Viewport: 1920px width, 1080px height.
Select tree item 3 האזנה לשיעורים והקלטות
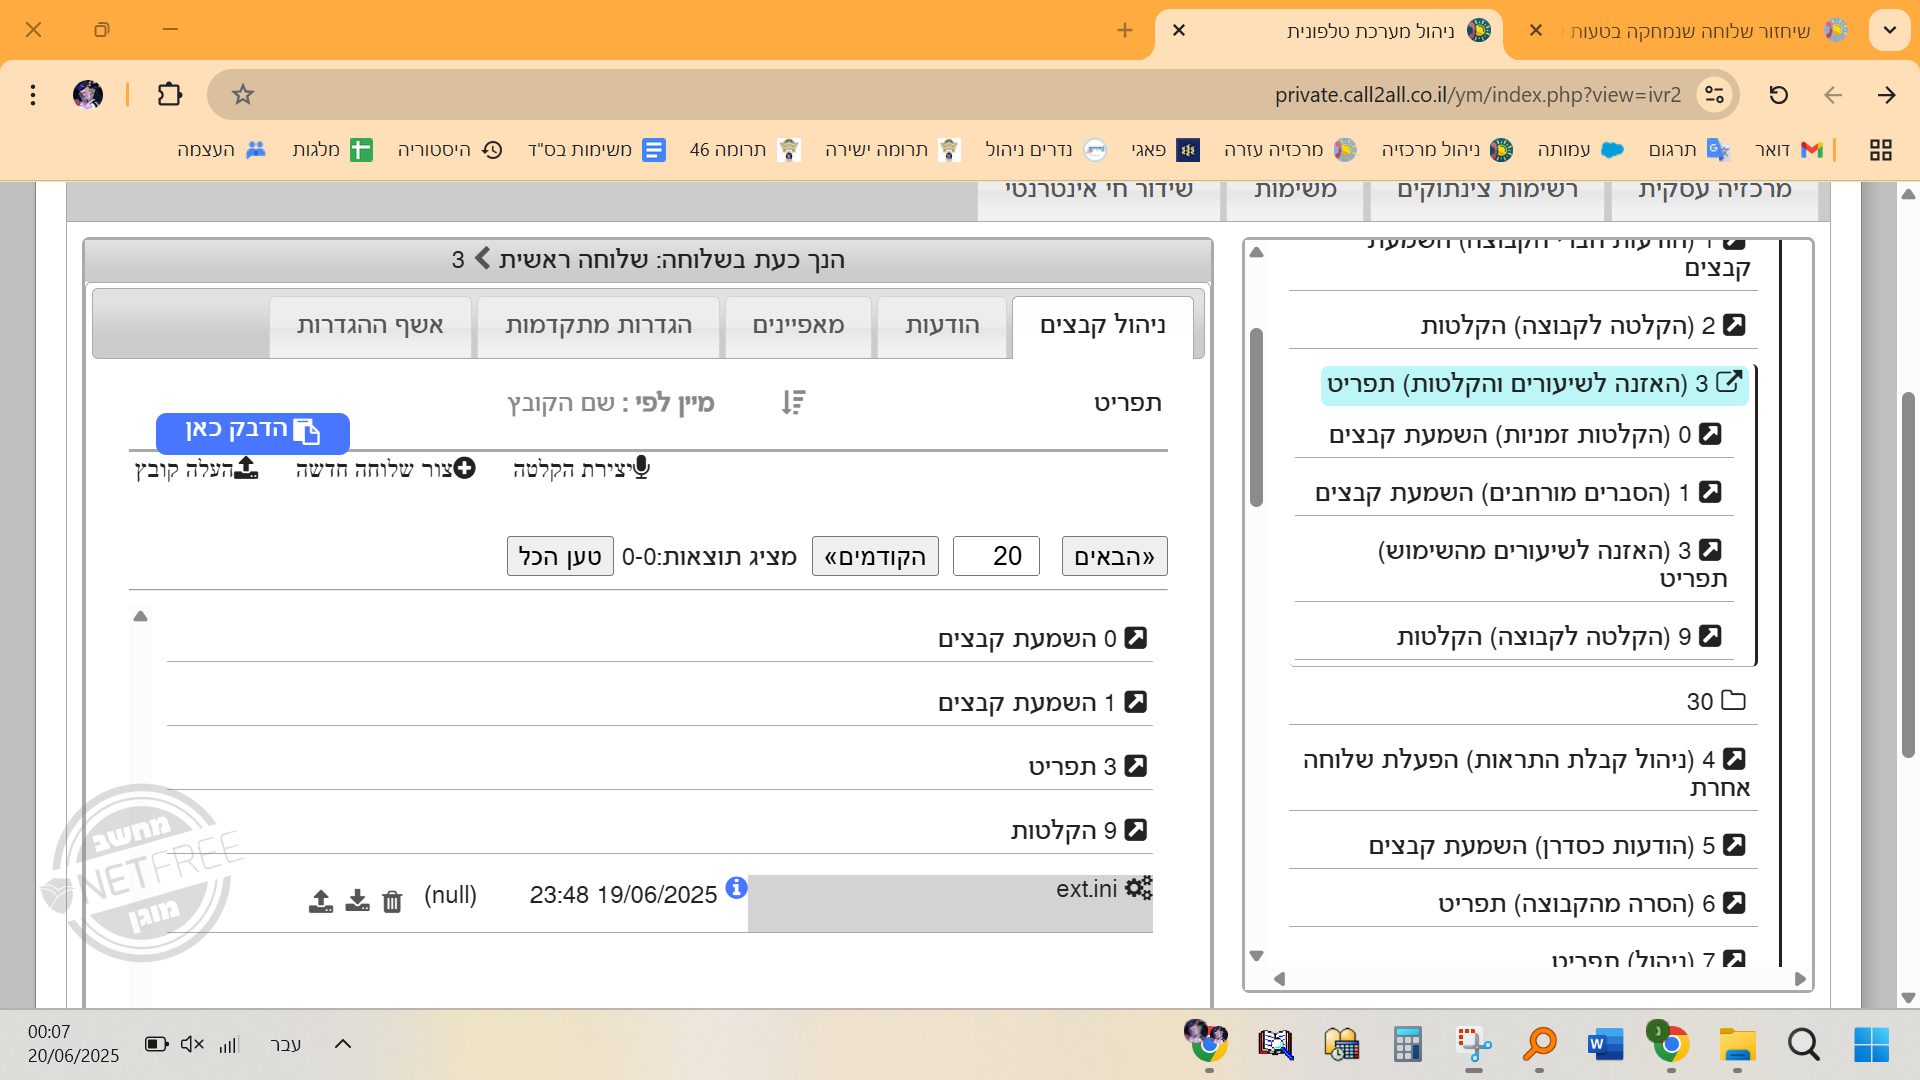point(1534,385)
